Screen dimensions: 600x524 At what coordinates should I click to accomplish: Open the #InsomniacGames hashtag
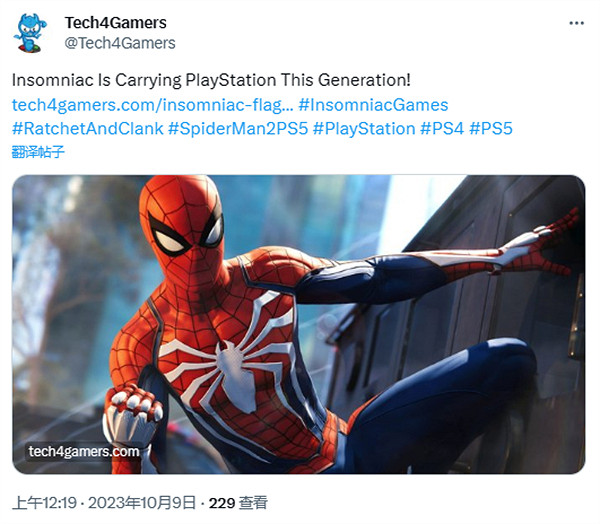(x=373, y=105)
